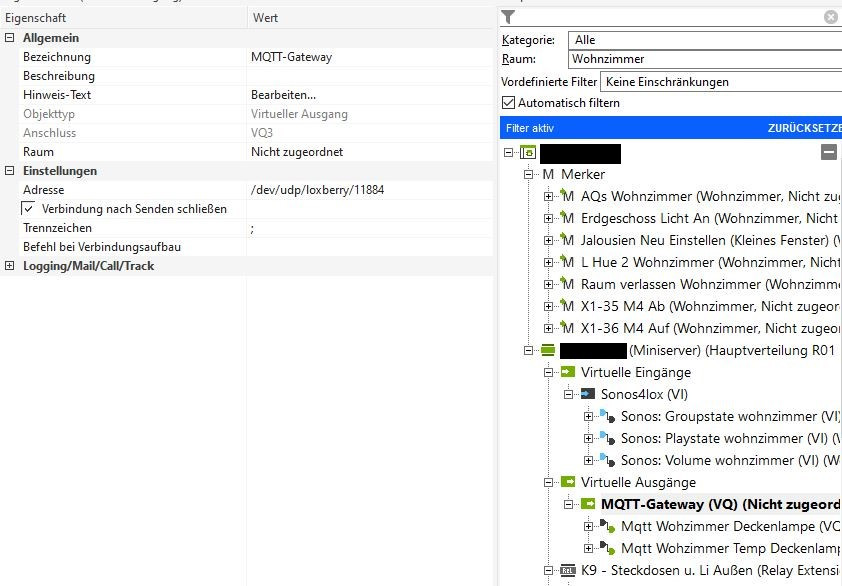842x586 pixels.
Task: Click the icon of X1-36 M4 Auf
Action: [567, 328]
